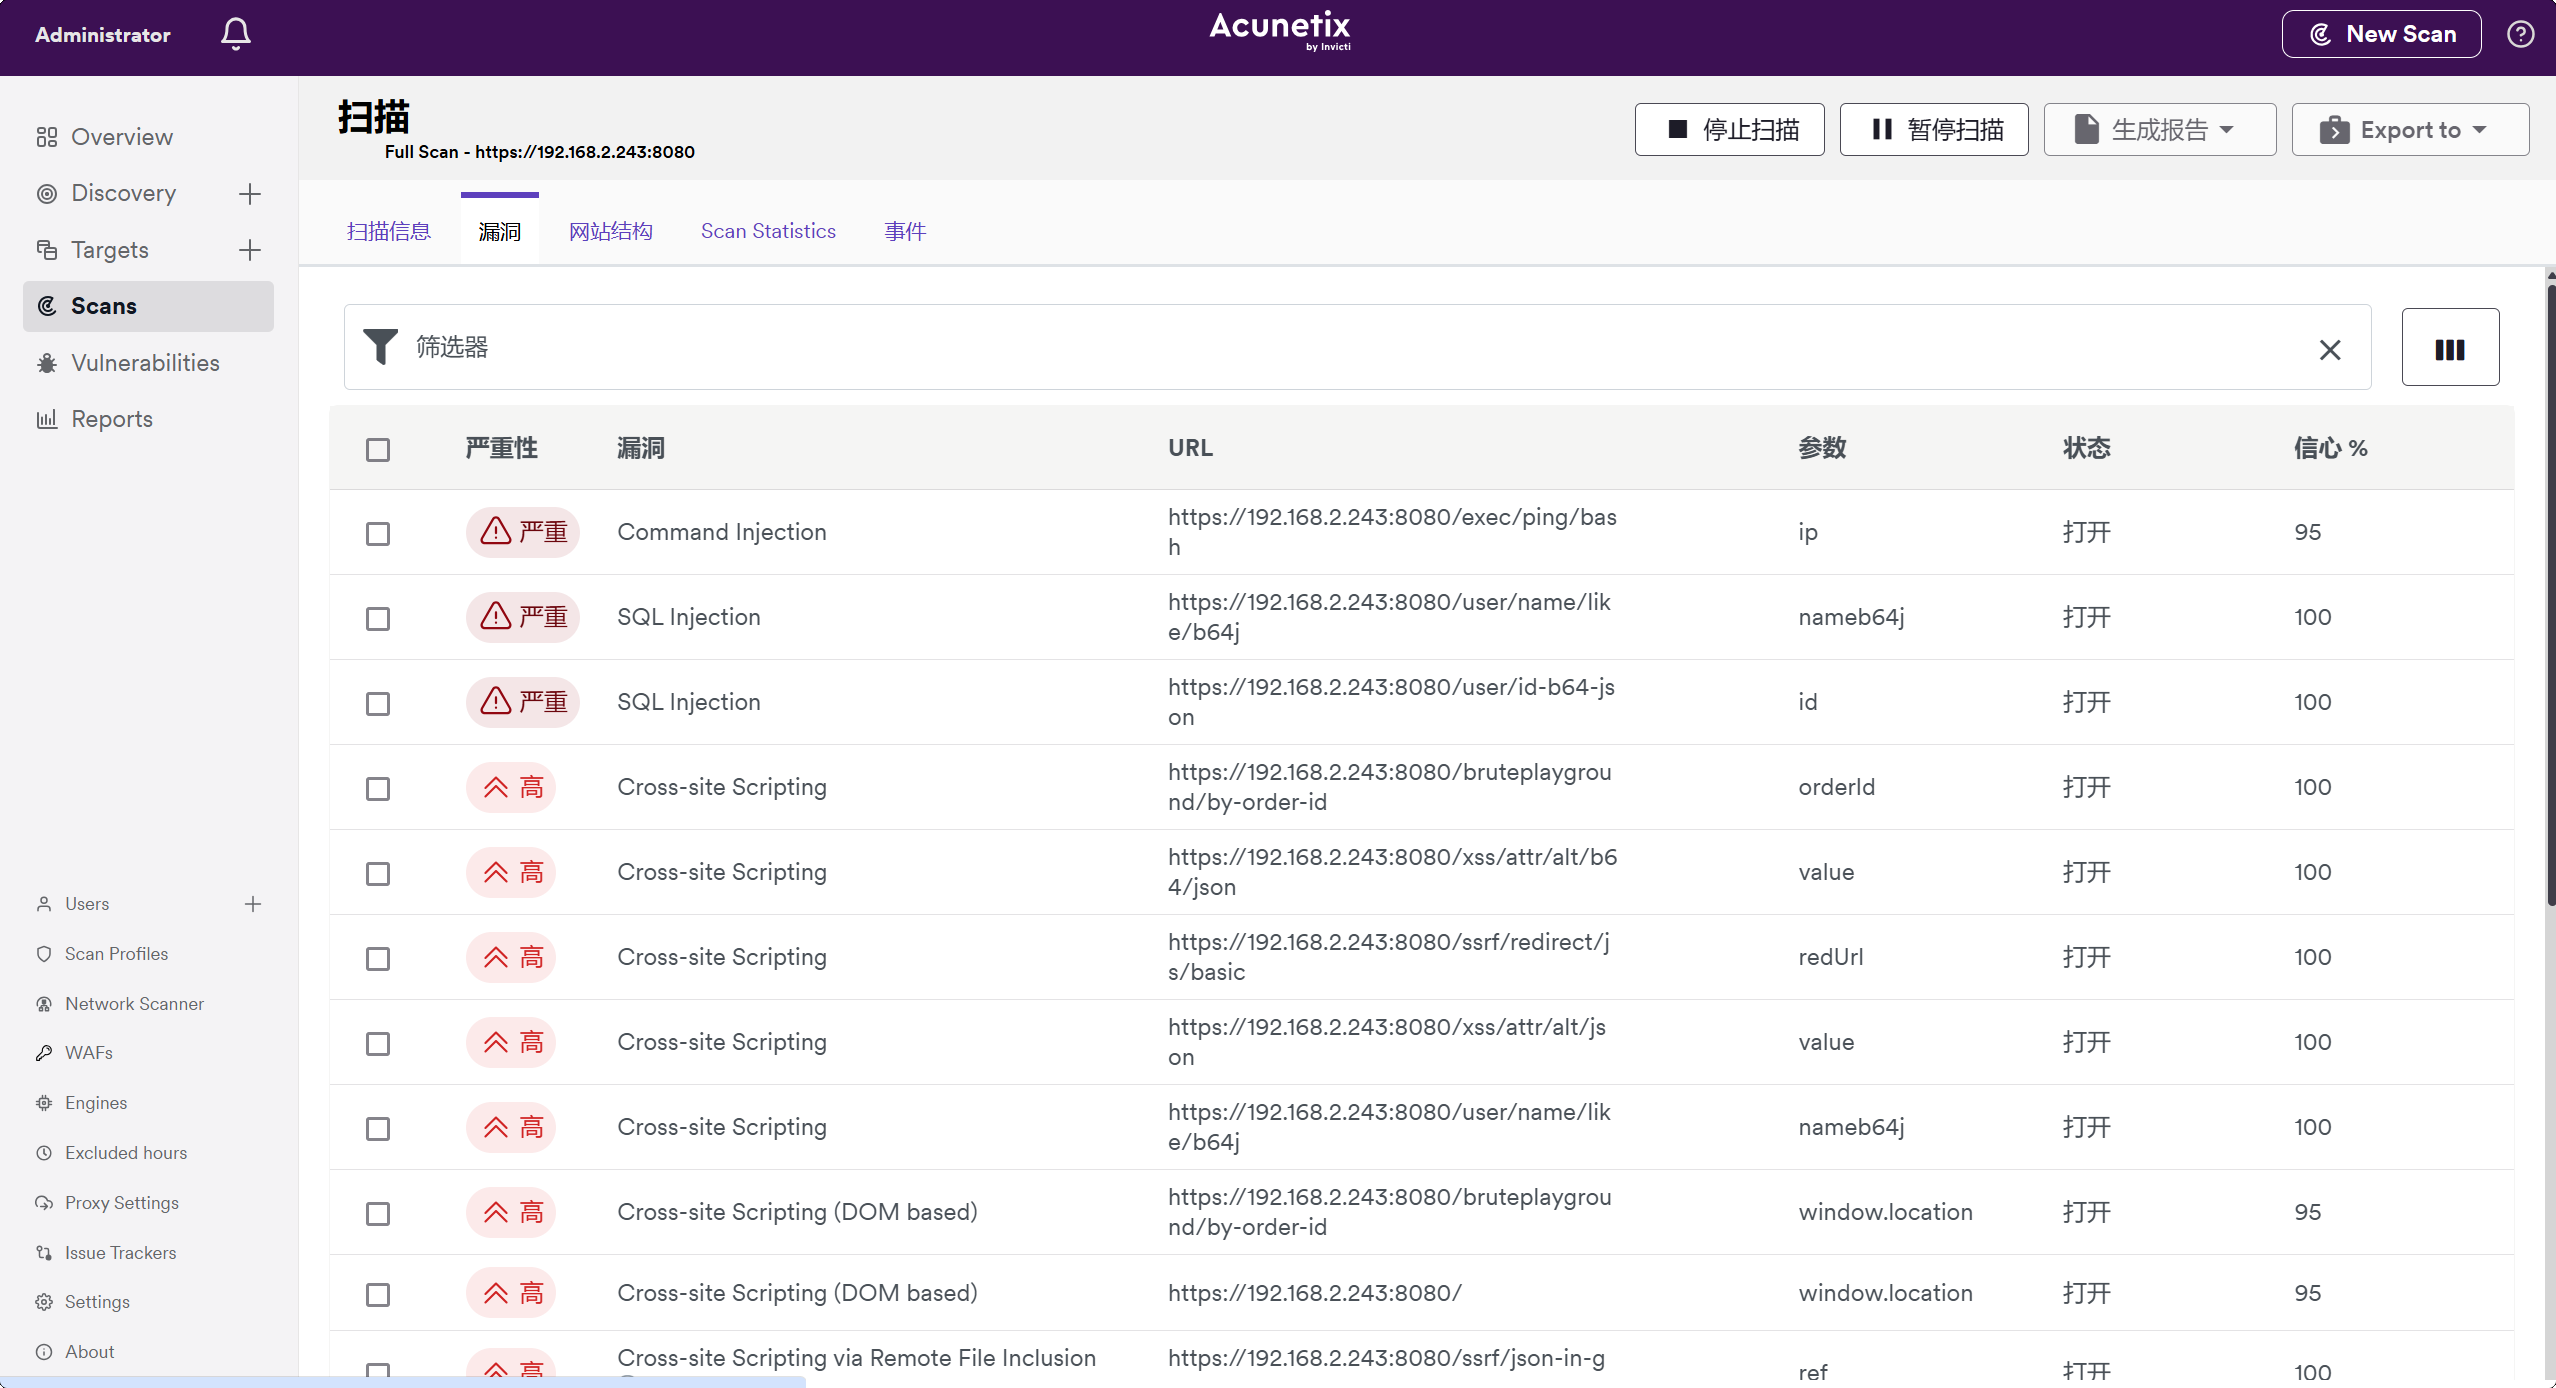Switch to the Scan Statistics tab
The image size is (2556, 1388).
[767, 231]
